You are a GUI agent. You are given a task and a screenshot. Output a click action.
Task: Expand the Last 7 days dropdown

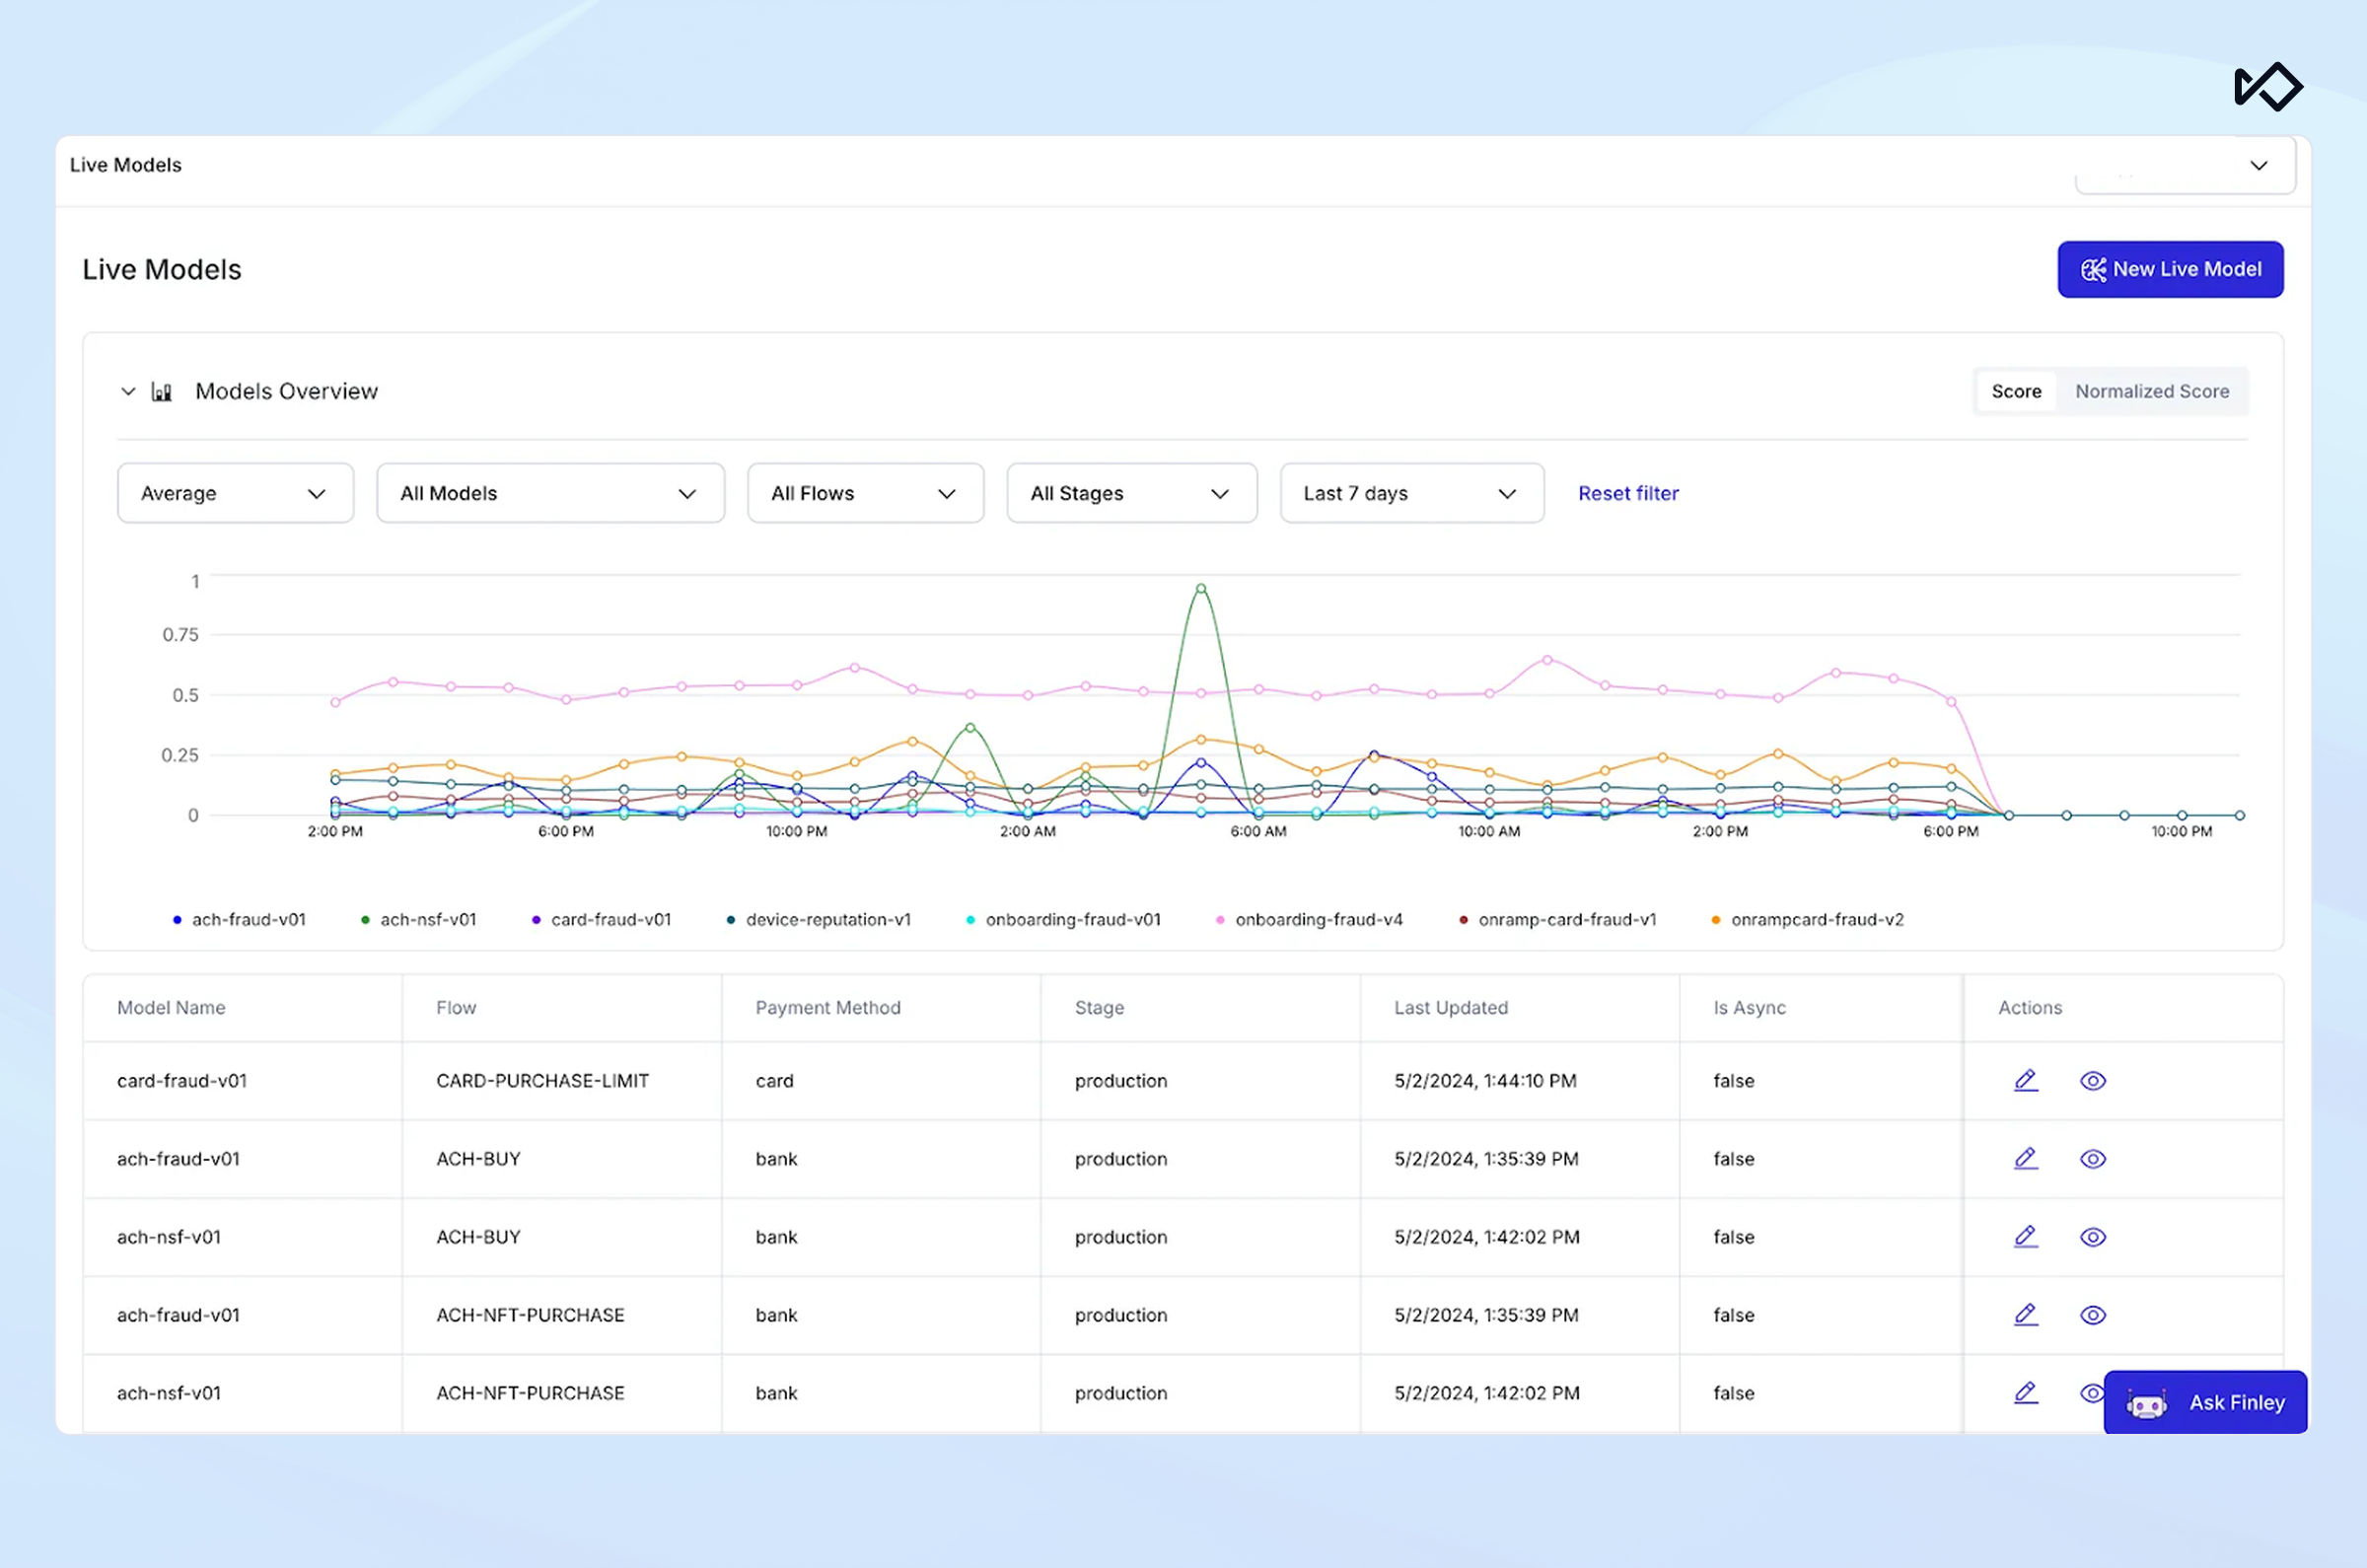(1411, 493)
